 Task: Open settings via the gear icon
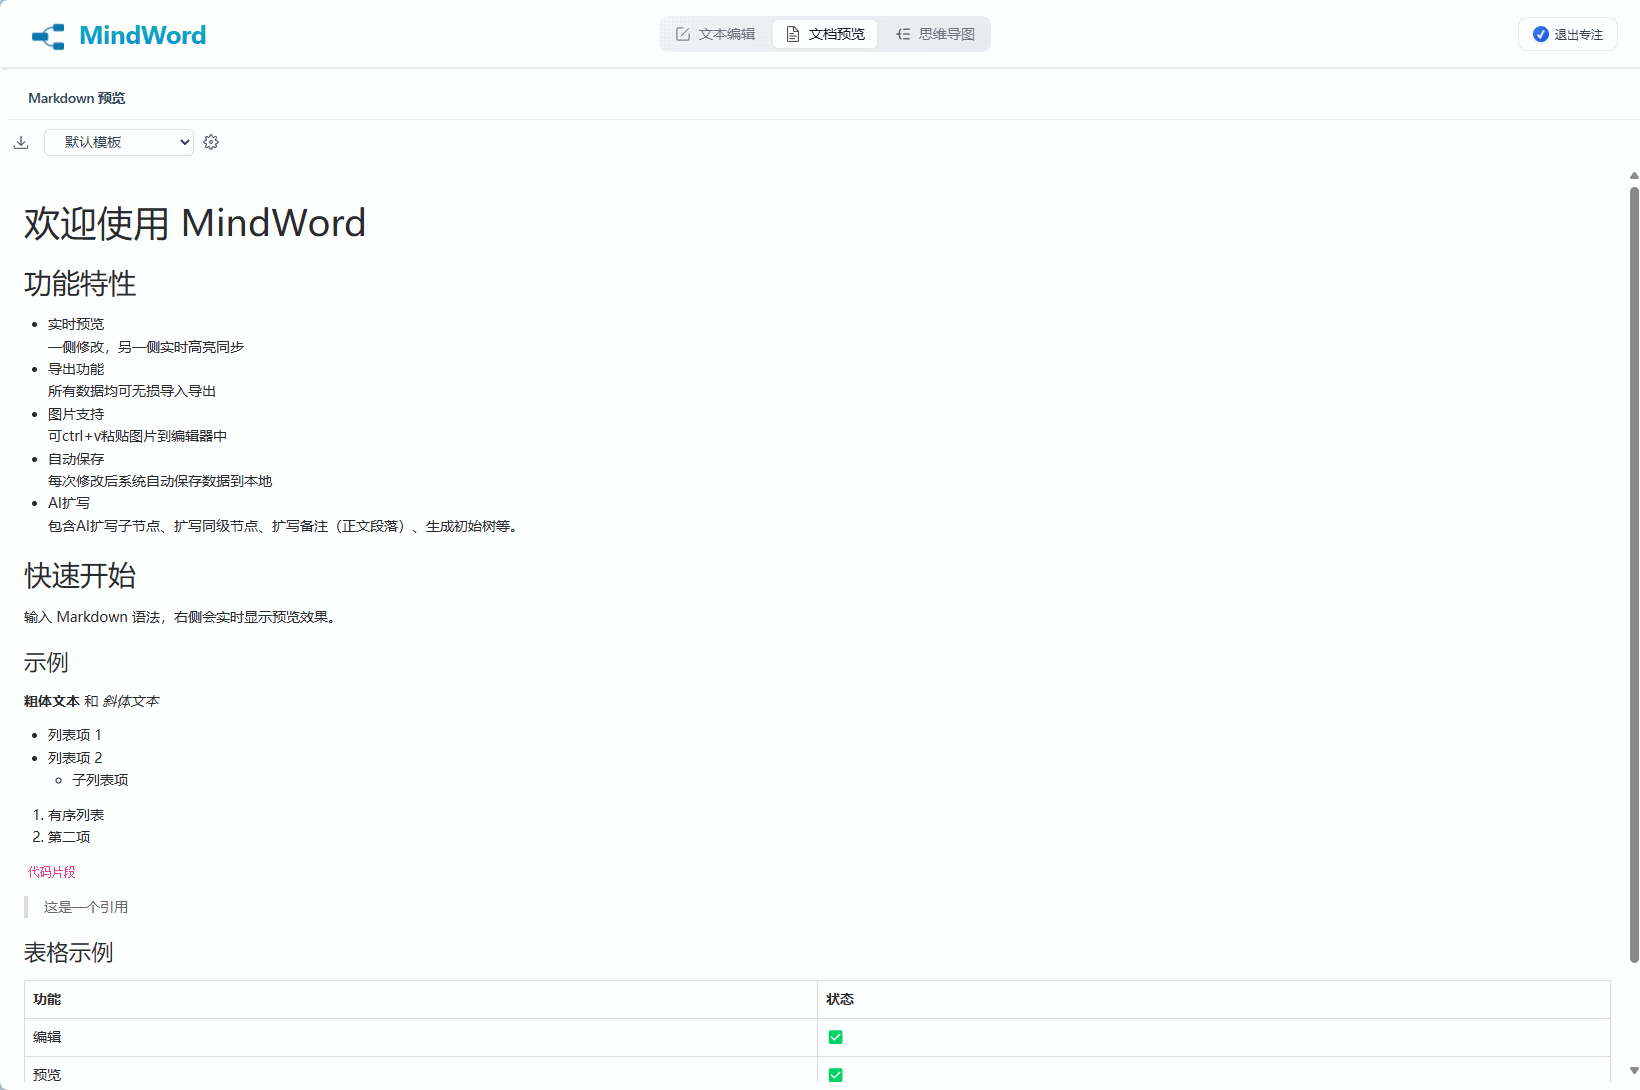tap(211, 142)
